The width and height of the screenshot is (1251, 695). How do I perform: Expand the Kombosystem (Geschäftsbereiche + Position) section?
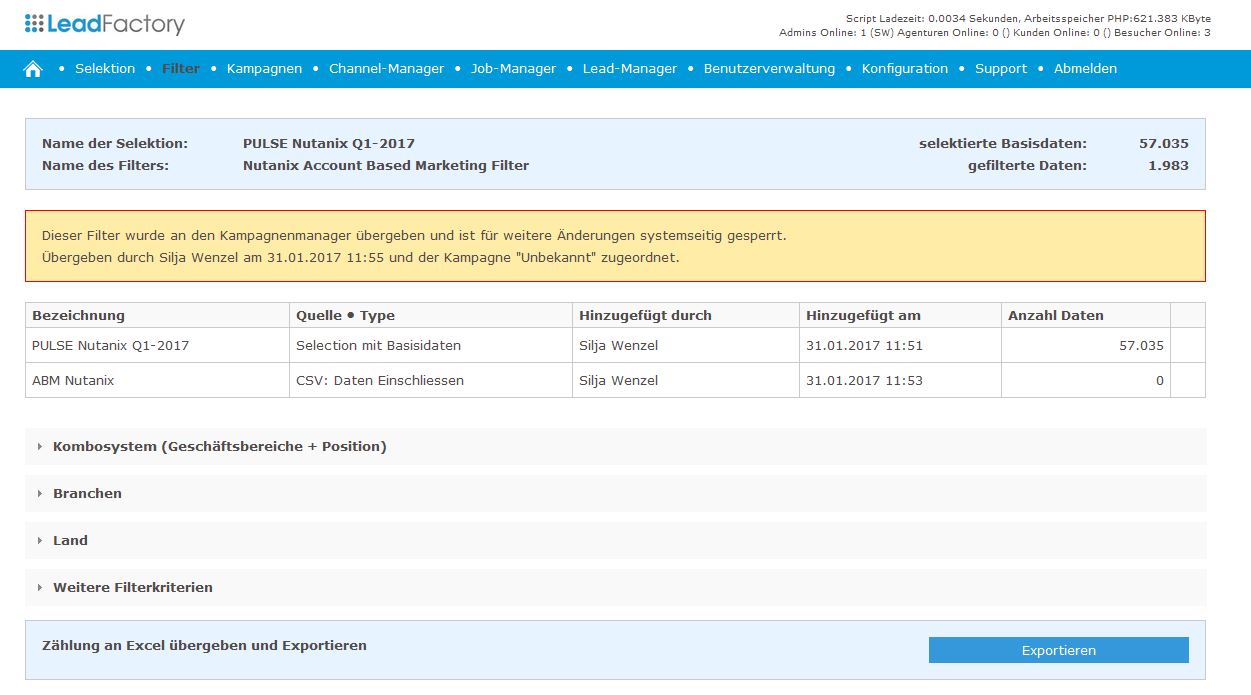615,447
